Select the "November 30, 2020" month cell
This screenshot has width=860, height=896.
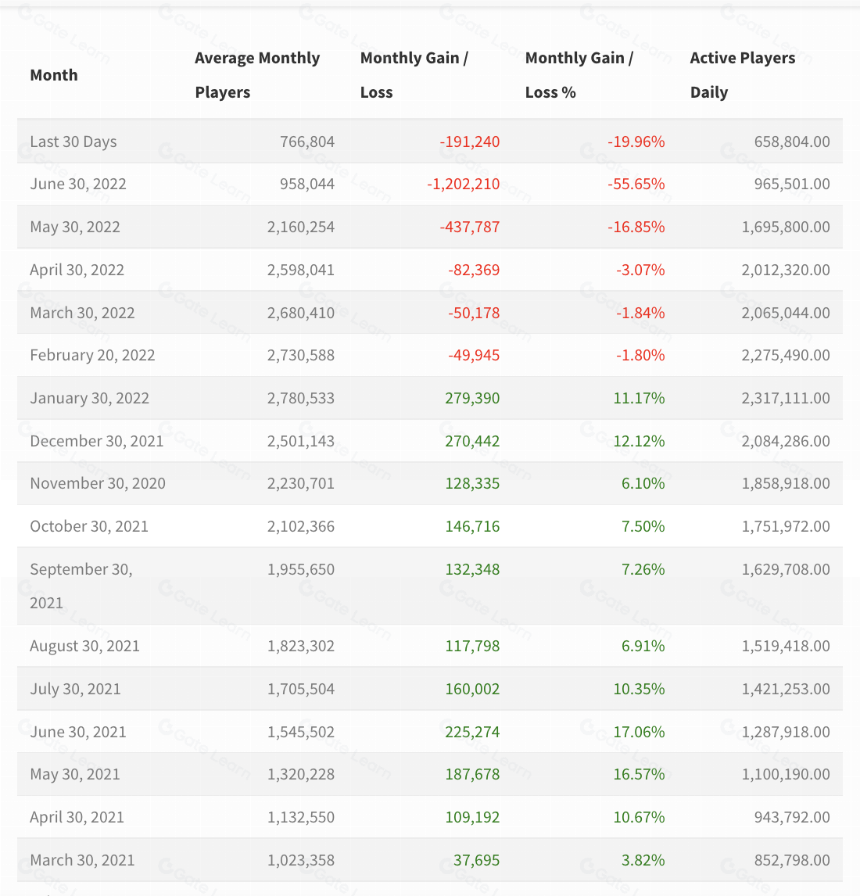[x=98, y=483]
